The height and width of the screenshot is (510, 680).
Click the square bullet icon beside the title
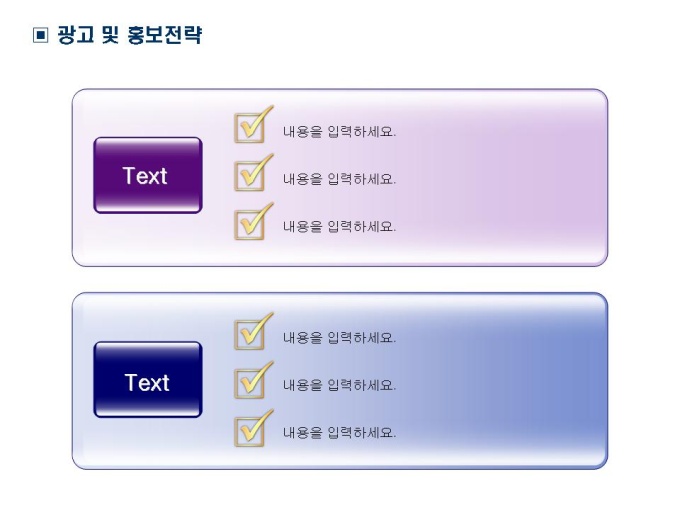[x=41, y=37]
